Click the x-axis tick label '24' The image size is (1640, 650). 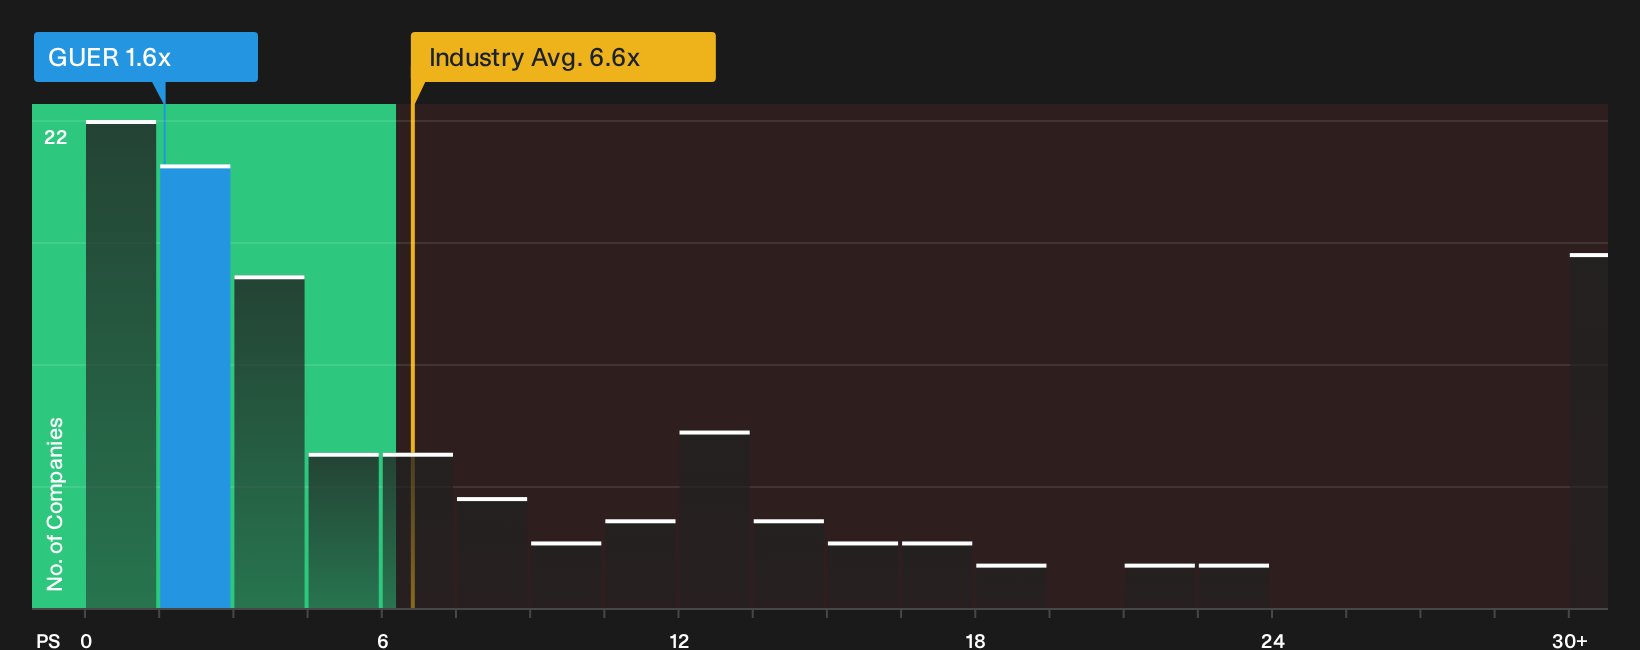(1272, 641)
